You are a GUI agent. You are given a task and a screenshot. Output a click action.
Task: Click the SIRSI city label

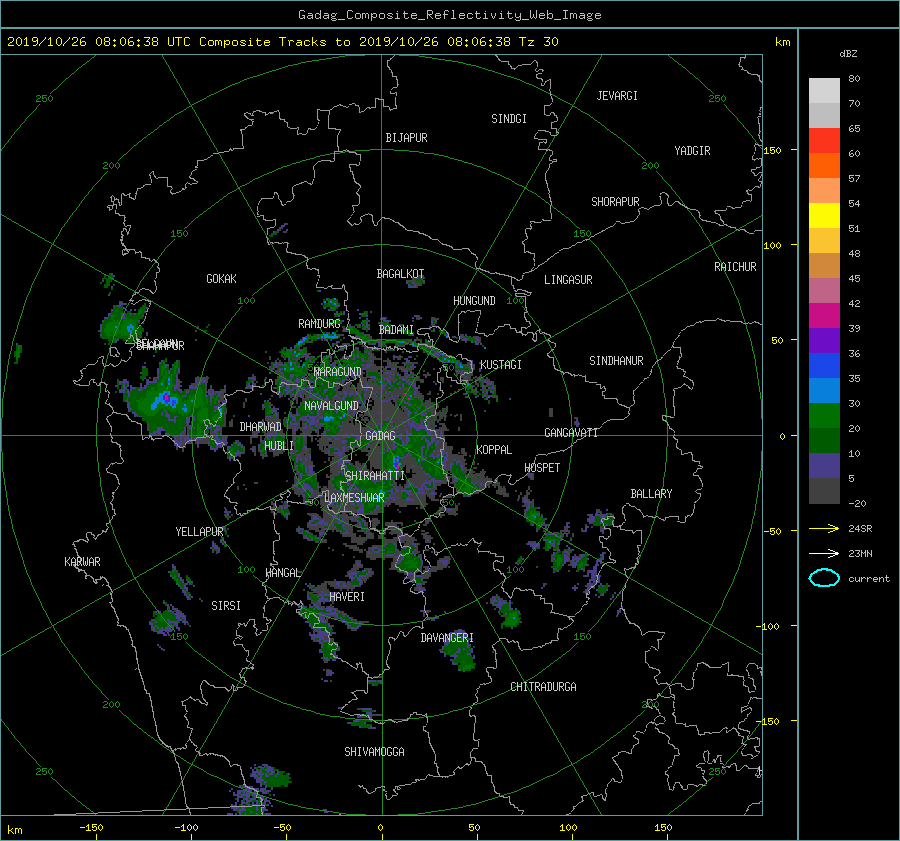(x=226, y=606)
